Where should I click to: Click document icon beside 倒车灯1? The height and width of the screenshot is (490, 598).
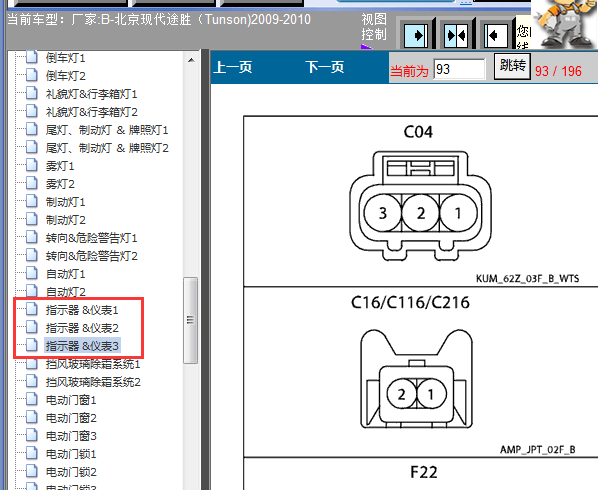click(x=32, y=58)
